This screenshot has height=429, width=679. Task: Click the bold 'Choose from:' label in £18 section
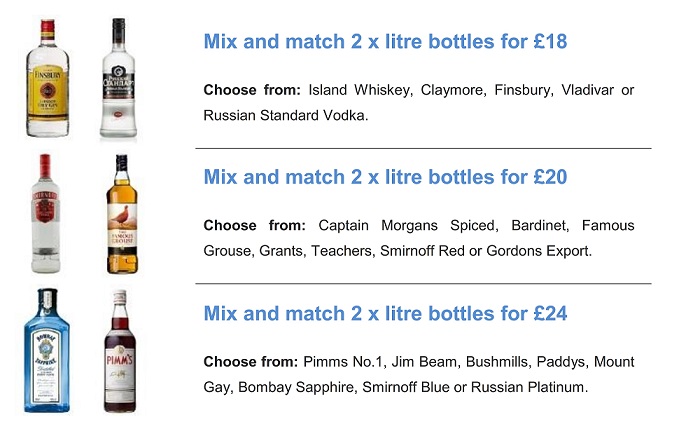coord(252,90)
